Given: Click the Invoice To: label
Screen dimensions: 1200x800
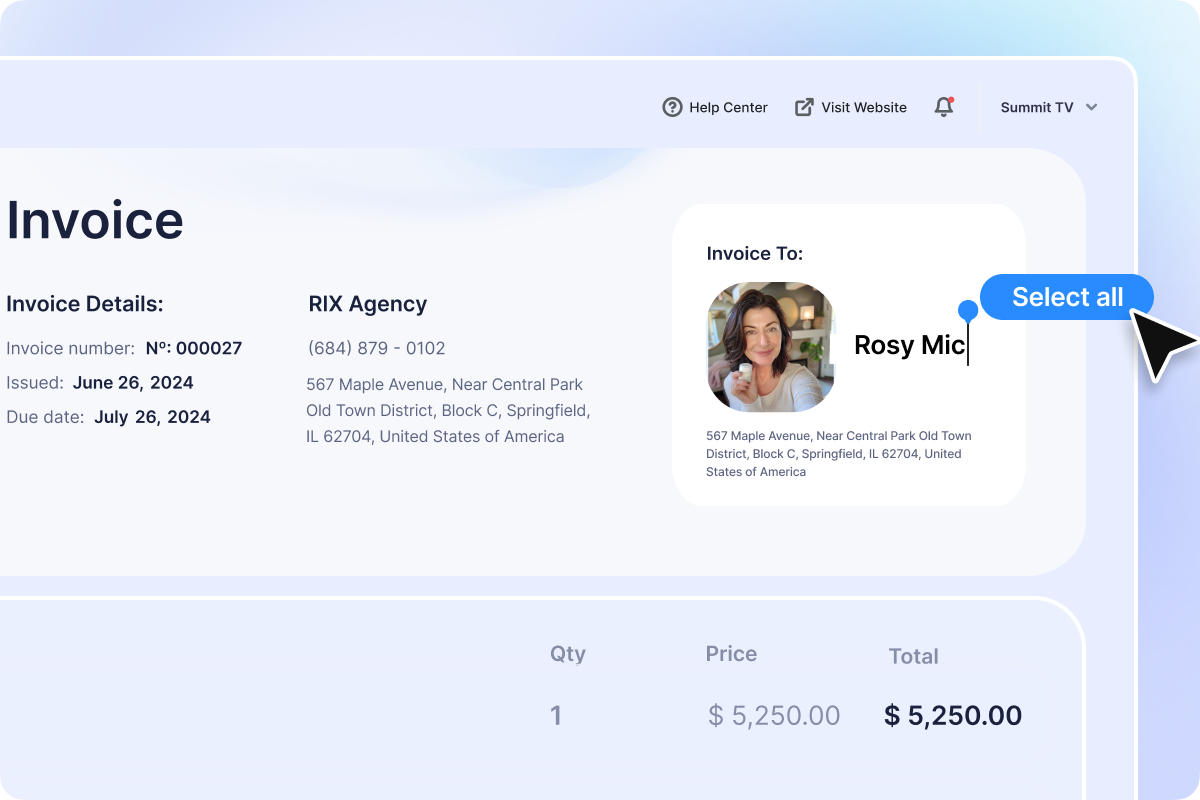Looking at the screenshot, I should pos(755,253).
